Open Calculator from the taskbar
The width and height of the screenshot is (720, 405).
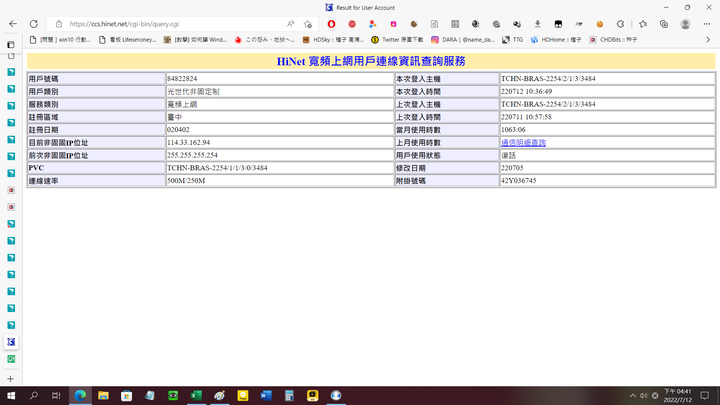coord(289,395)
